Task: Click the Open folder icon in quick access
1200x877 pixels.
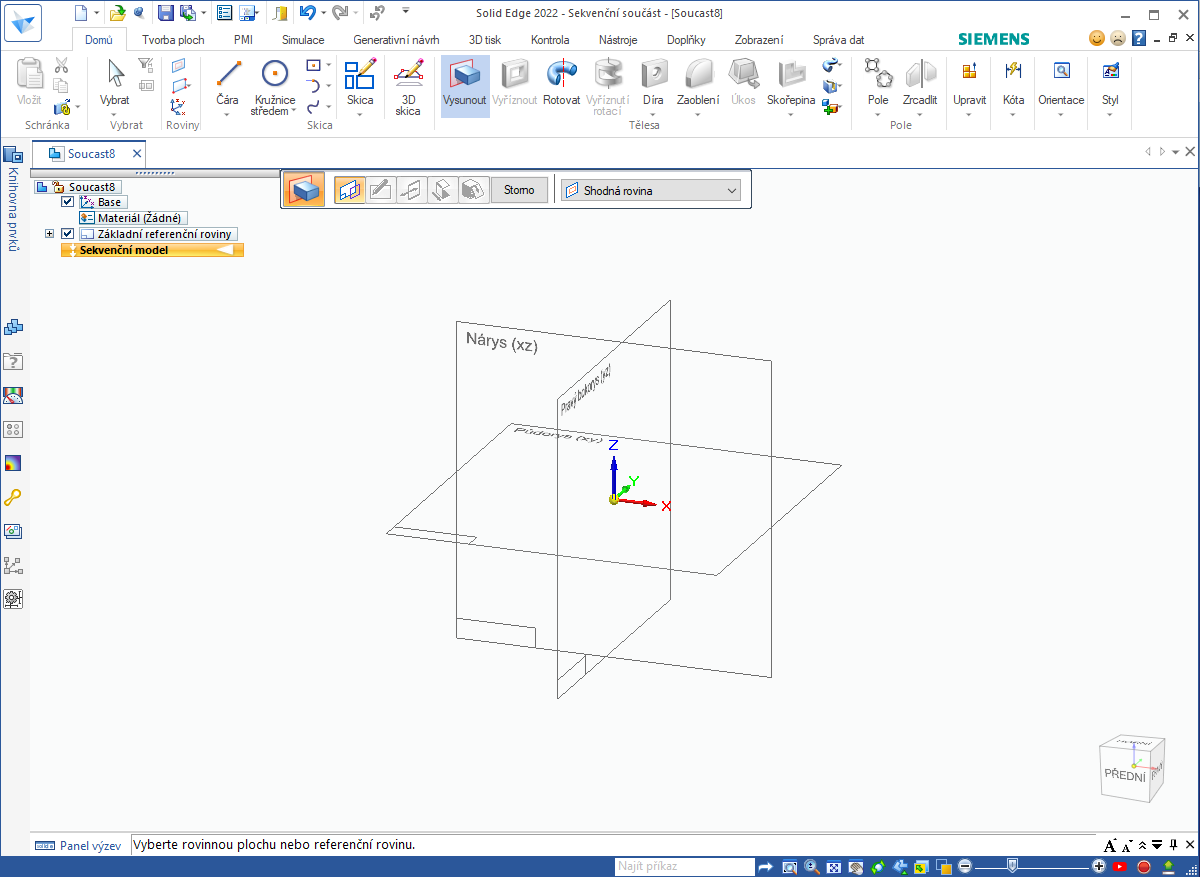Action: click(117, 13)
